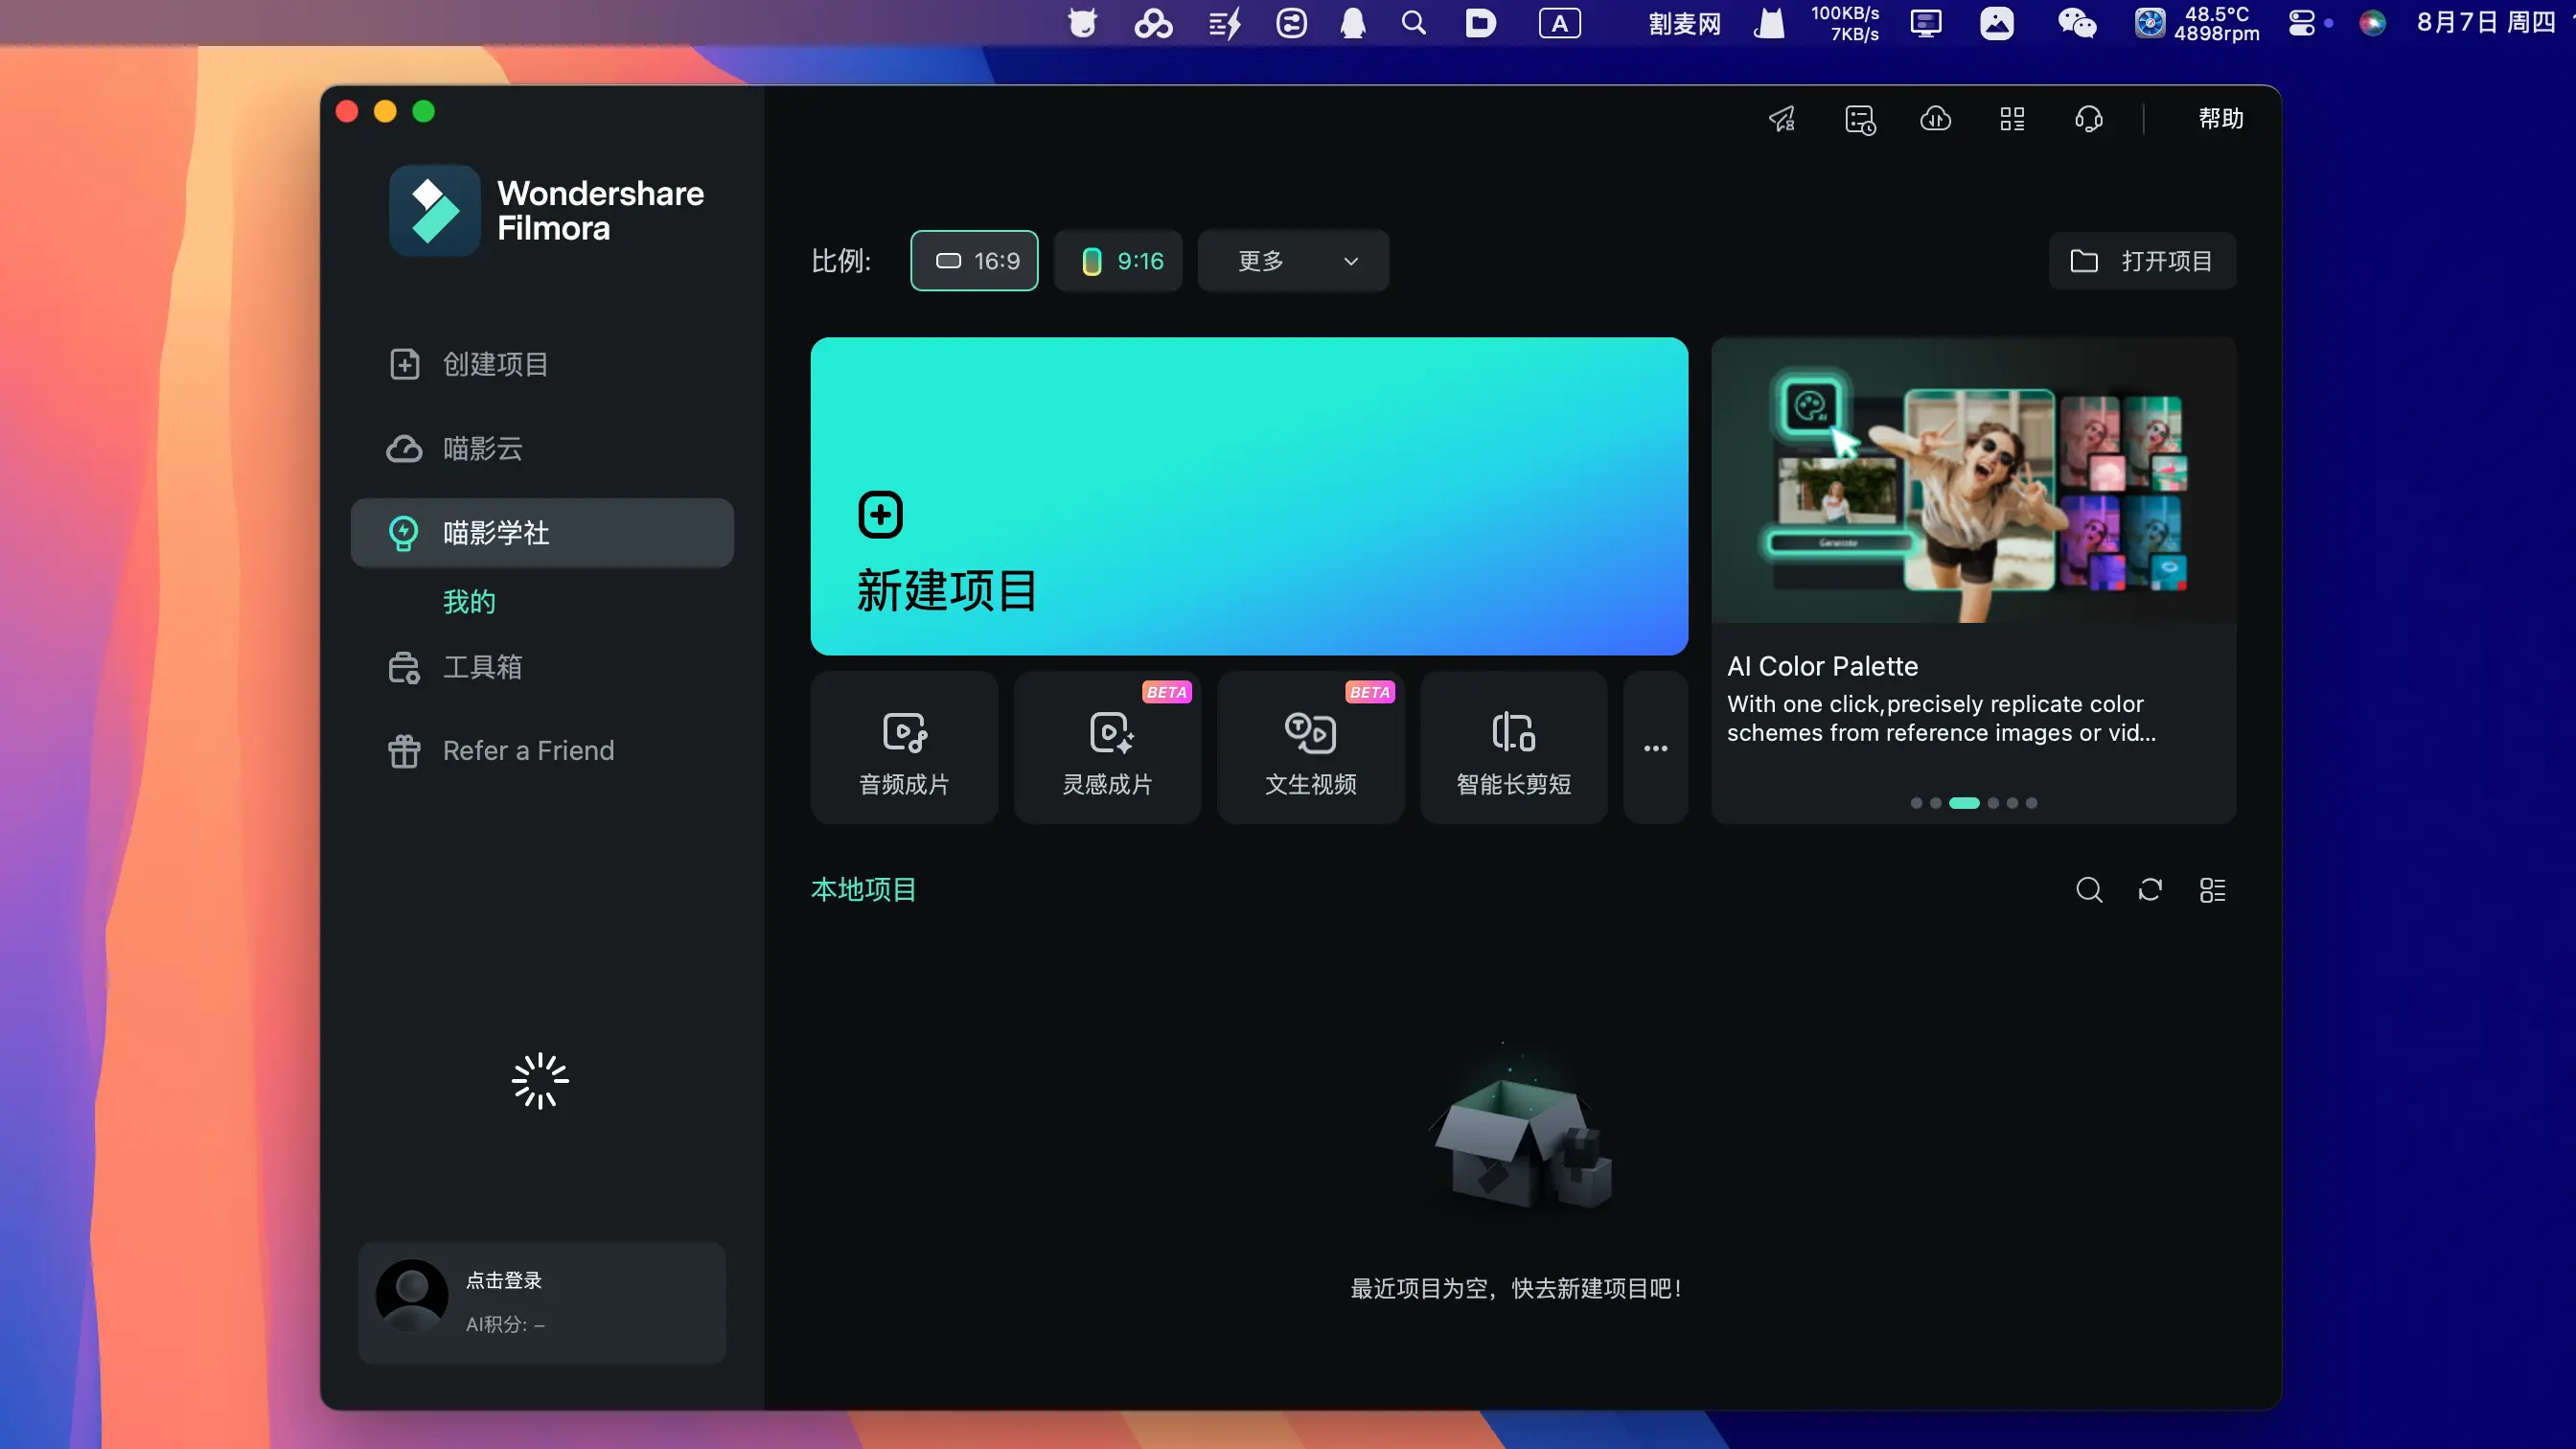Open Refer a Friend in sidebar
This screenshot has height=1449, width=2576.
(x=542, y=751)
